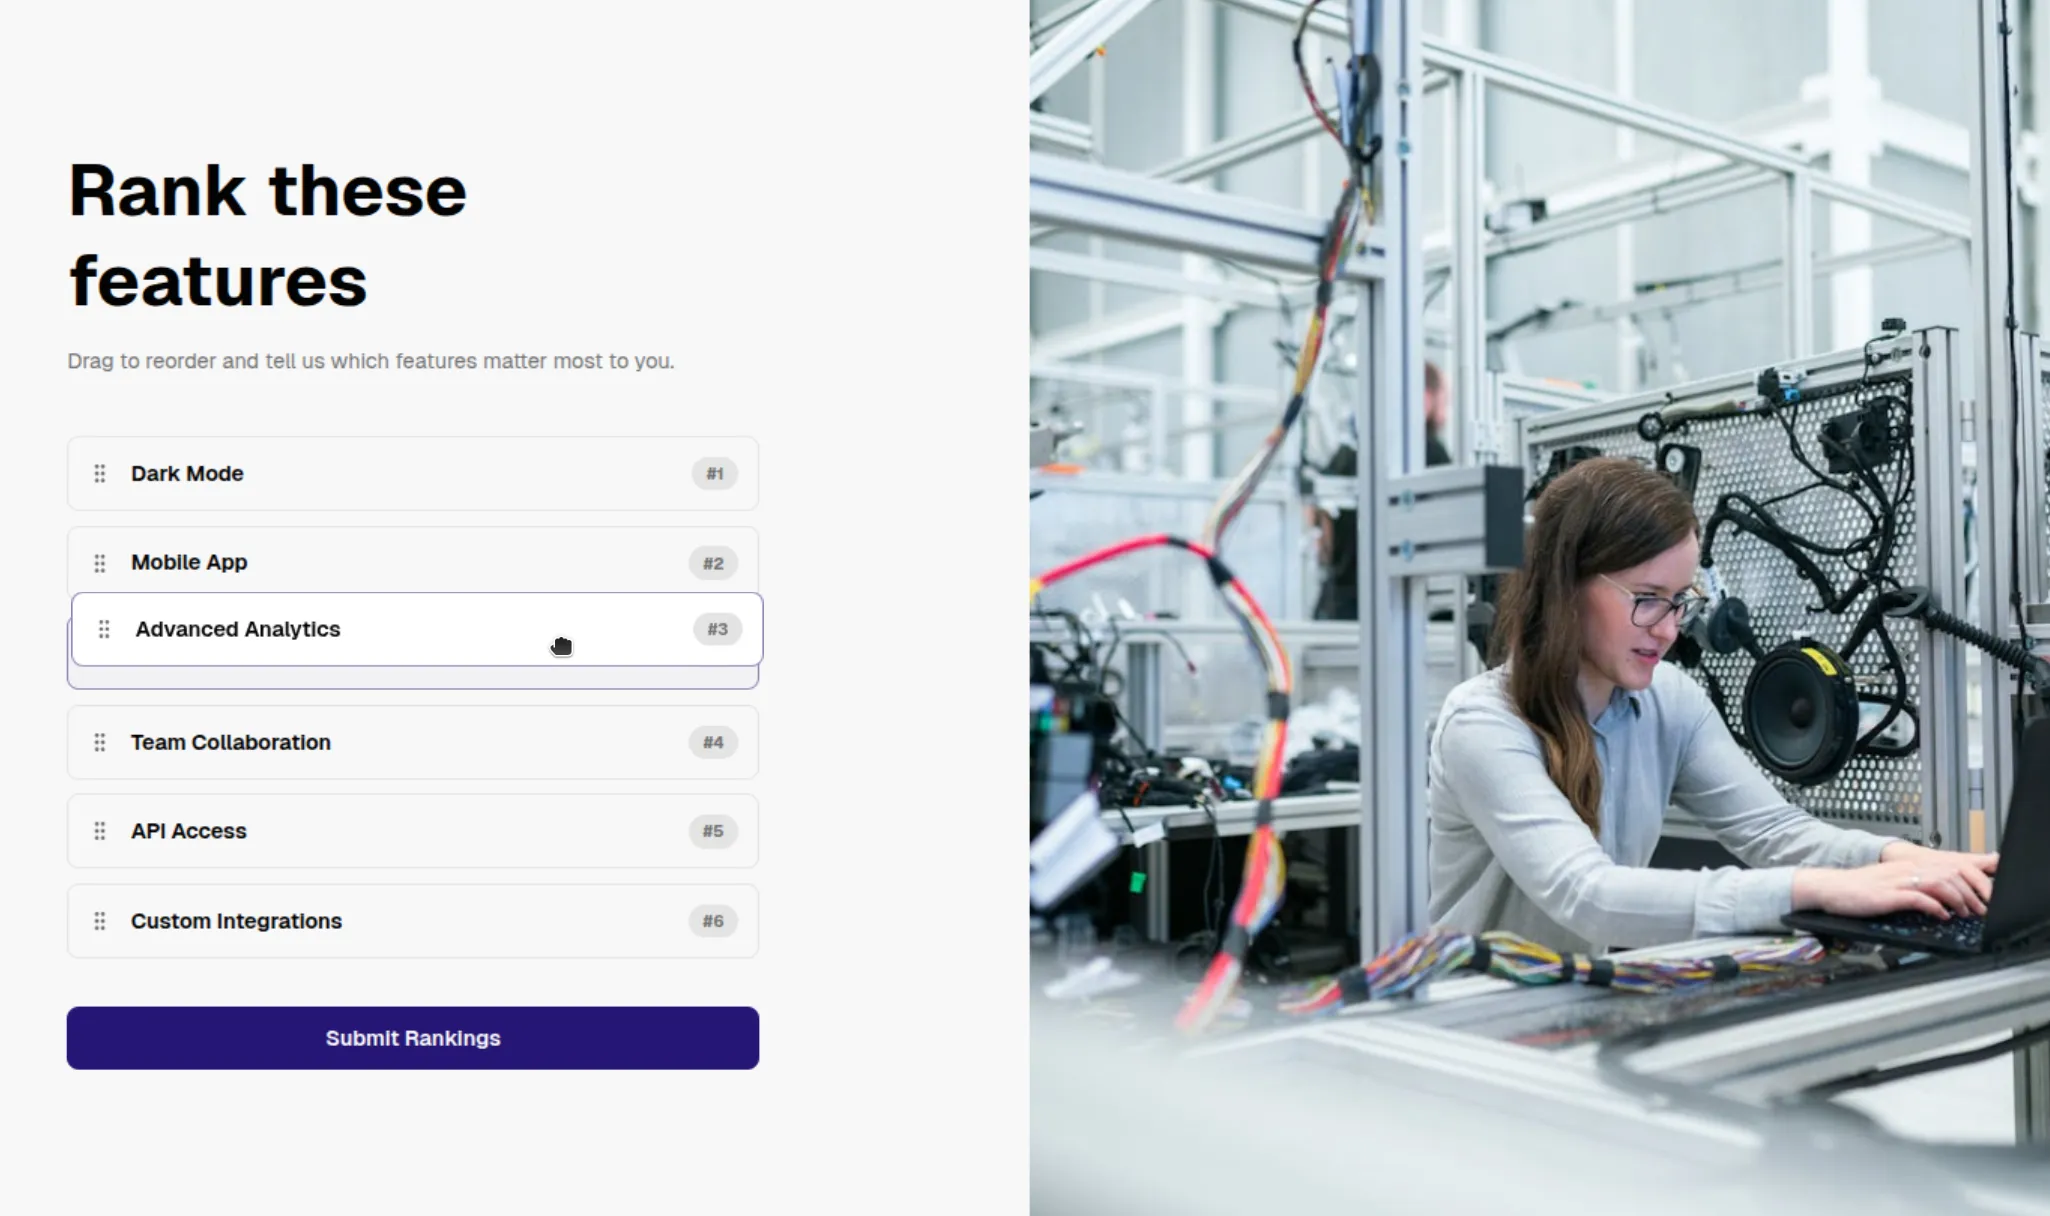Screen dimensions: 2050x1216
Task: Click the Team Collaboration drag handle icon
Action: click(100, 742)
